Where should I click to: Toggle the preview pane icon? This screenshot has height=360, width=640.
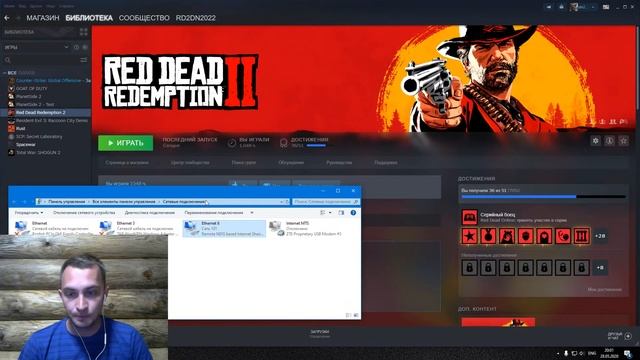(341, 213)
